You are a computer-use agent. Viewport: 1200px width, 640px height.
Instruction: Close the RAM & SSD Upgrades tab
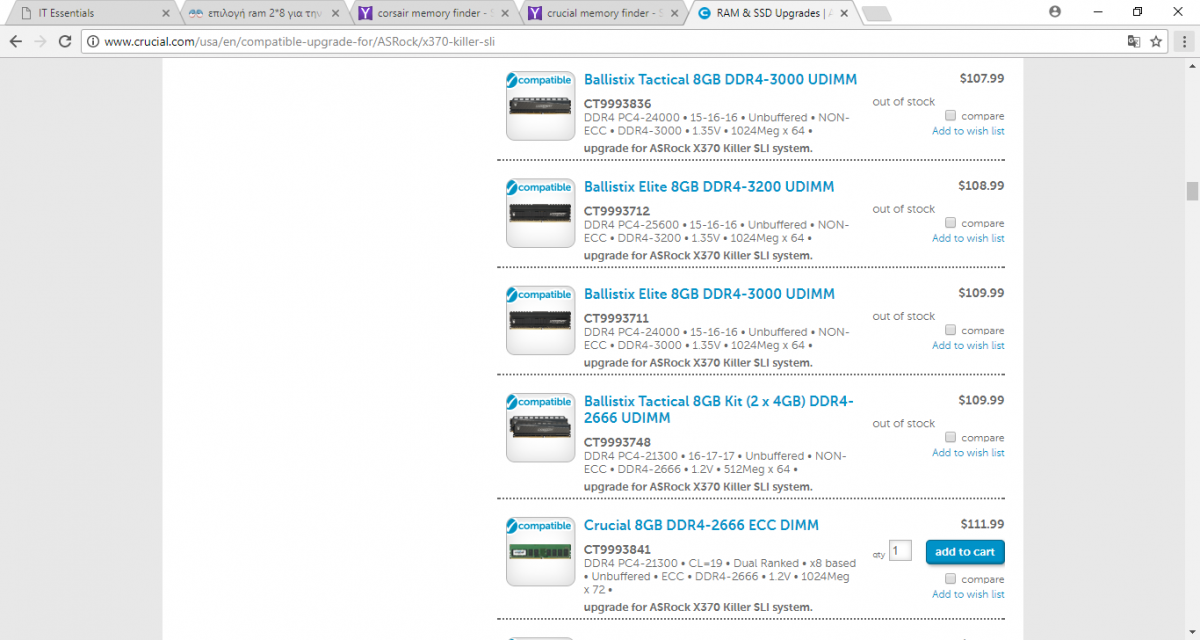844,14
